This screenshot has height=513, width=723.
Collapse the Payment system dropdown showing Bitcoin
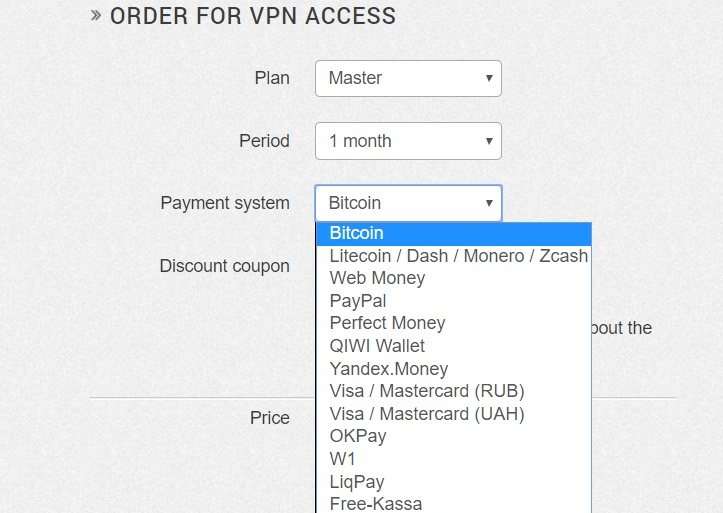point(408,203)
